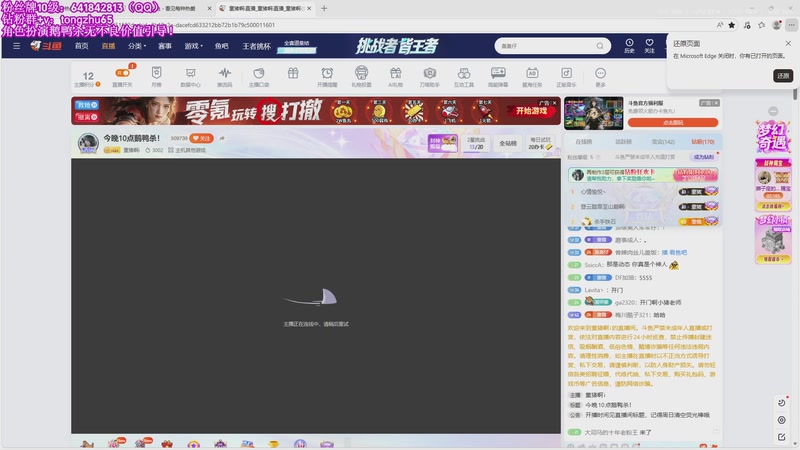Click 钻粉任务卡 promo banner

tap(643, 175)
